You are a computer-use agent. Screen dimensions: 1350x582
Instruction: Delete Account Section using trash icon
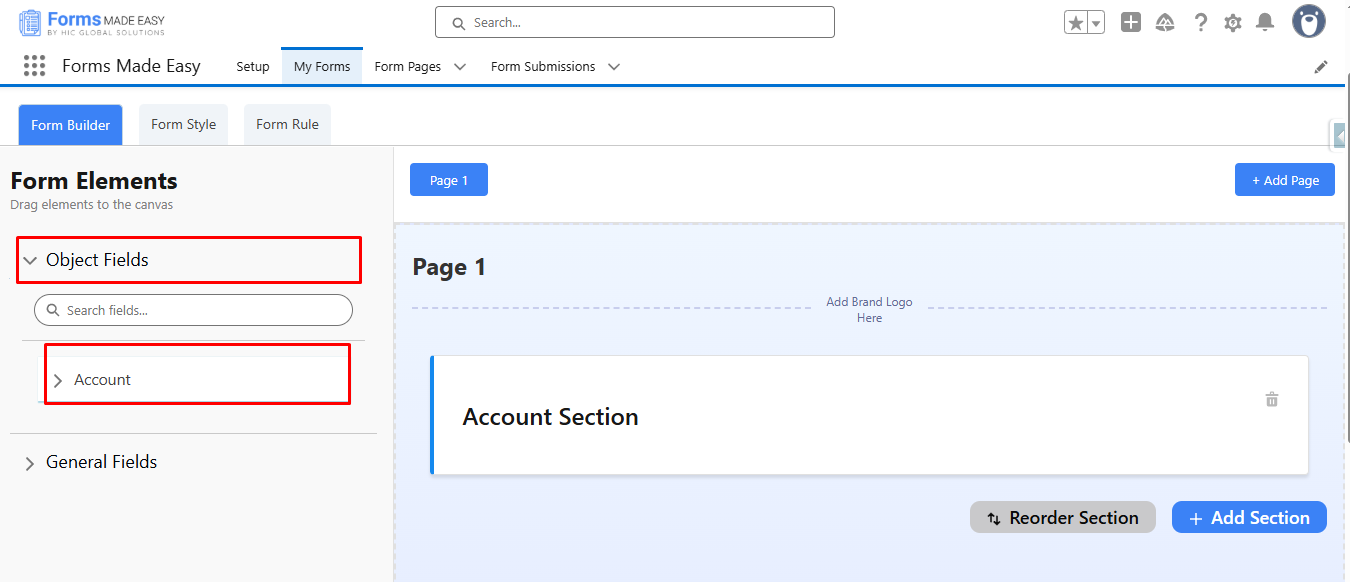(1272, 400)
